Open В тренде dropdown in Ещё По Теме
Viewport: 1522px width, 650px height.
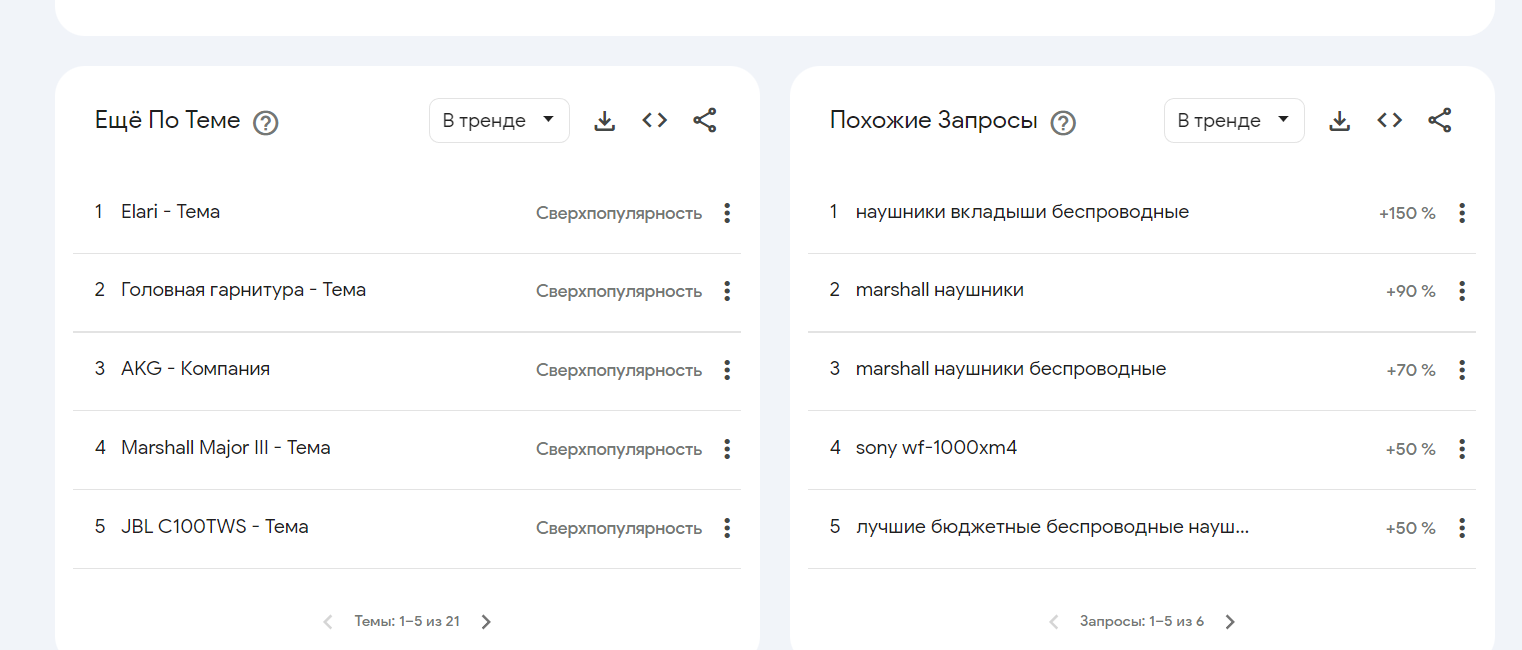point(499,121)
